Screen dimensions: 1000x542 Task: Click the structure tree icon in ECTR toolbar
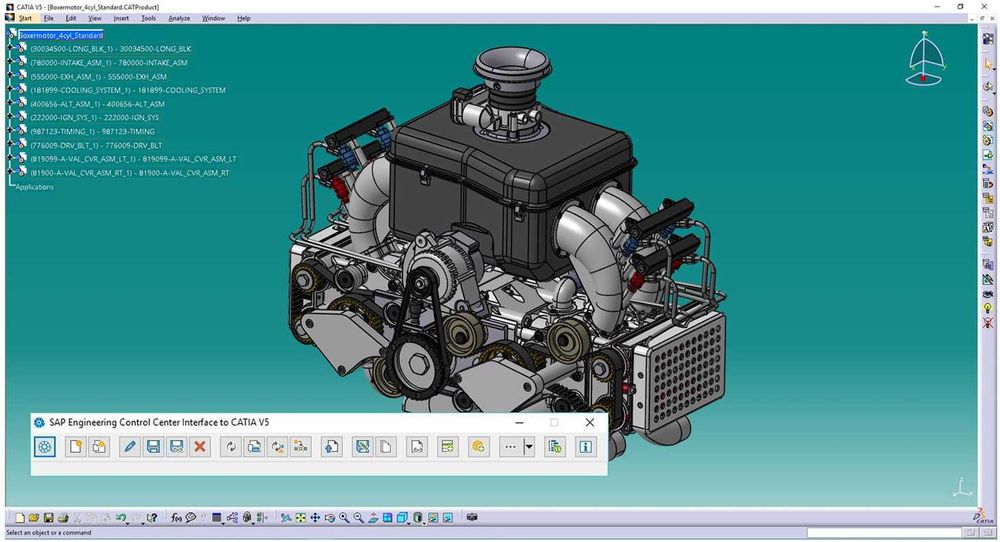coord(300,447)
